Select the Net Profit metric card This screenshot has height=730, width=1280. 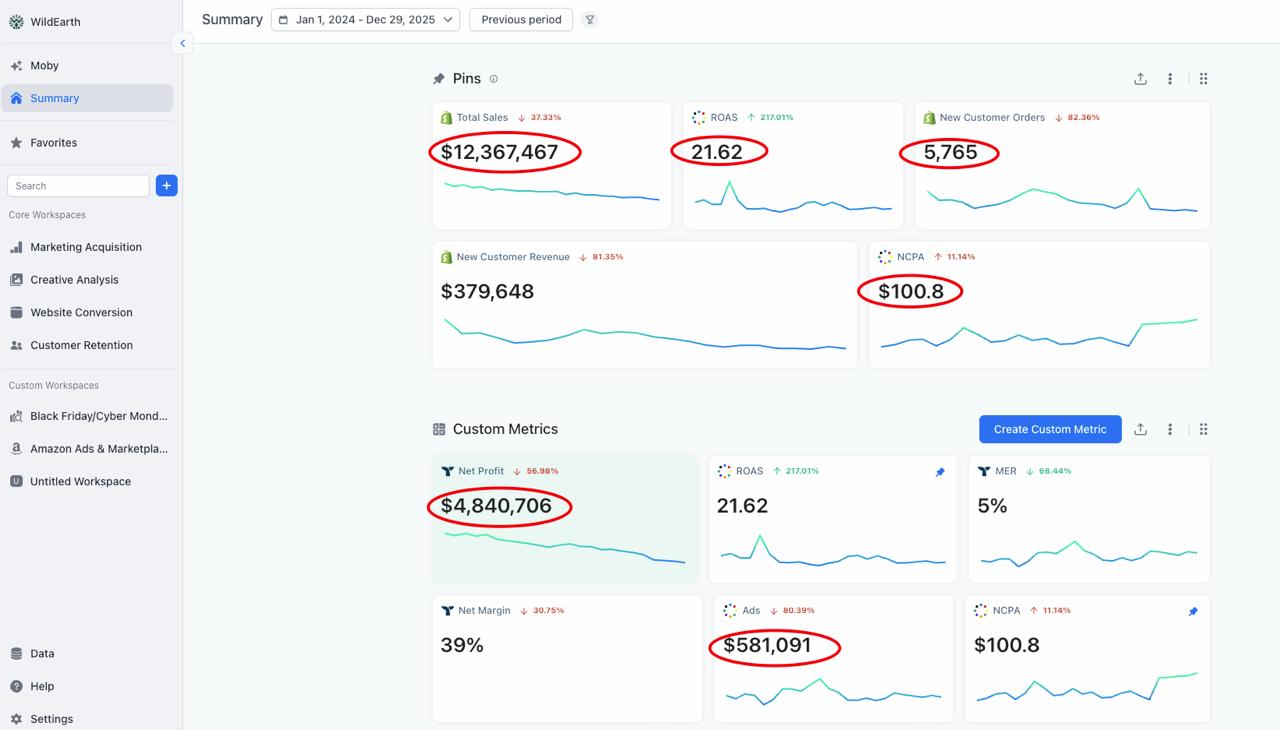565,519
